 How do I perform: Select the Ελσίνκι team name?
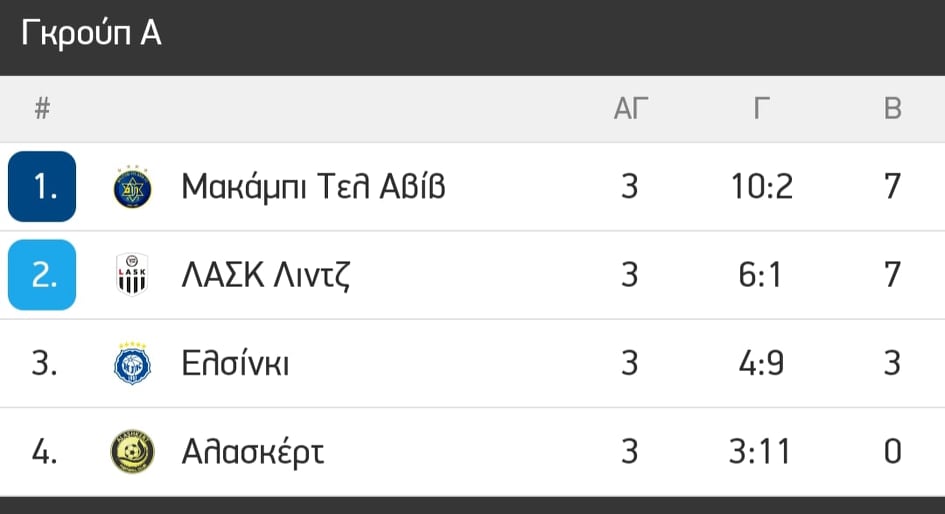pyautogui.click(x=235, y=363)
